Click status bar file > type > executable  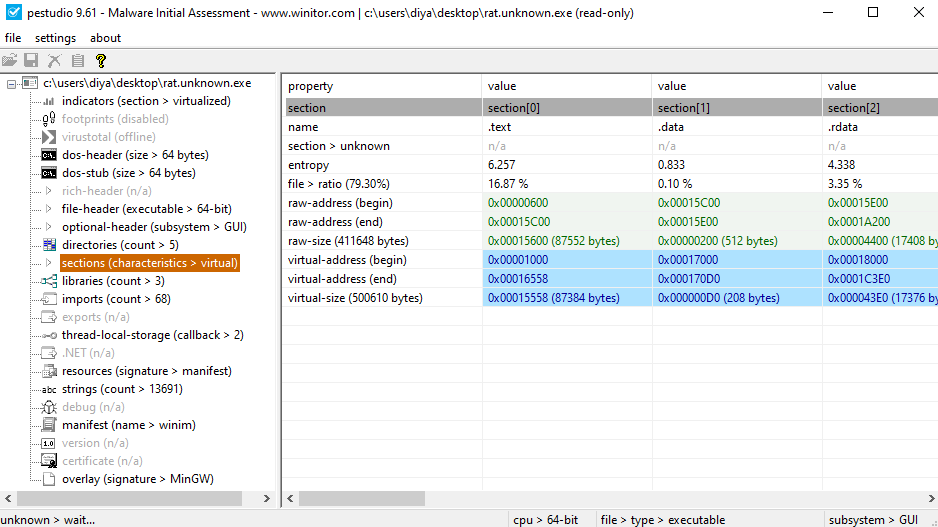click(x=663, y=520)
